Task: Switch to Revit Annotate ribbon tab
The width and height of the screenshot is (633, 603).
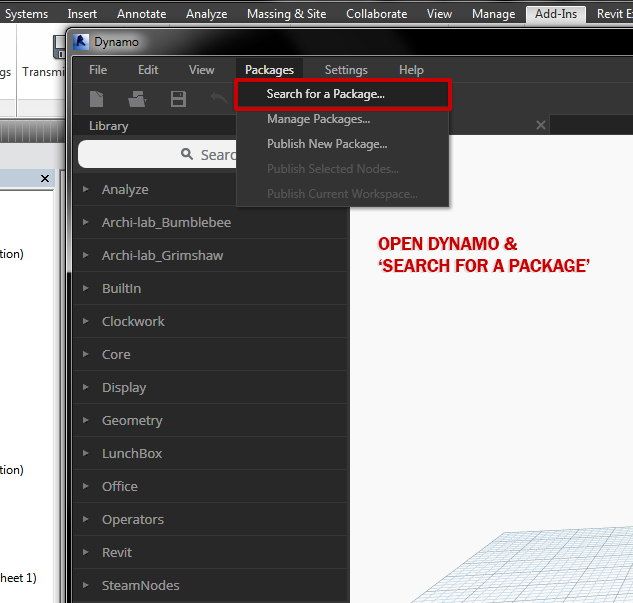Action: coord(142,14)
